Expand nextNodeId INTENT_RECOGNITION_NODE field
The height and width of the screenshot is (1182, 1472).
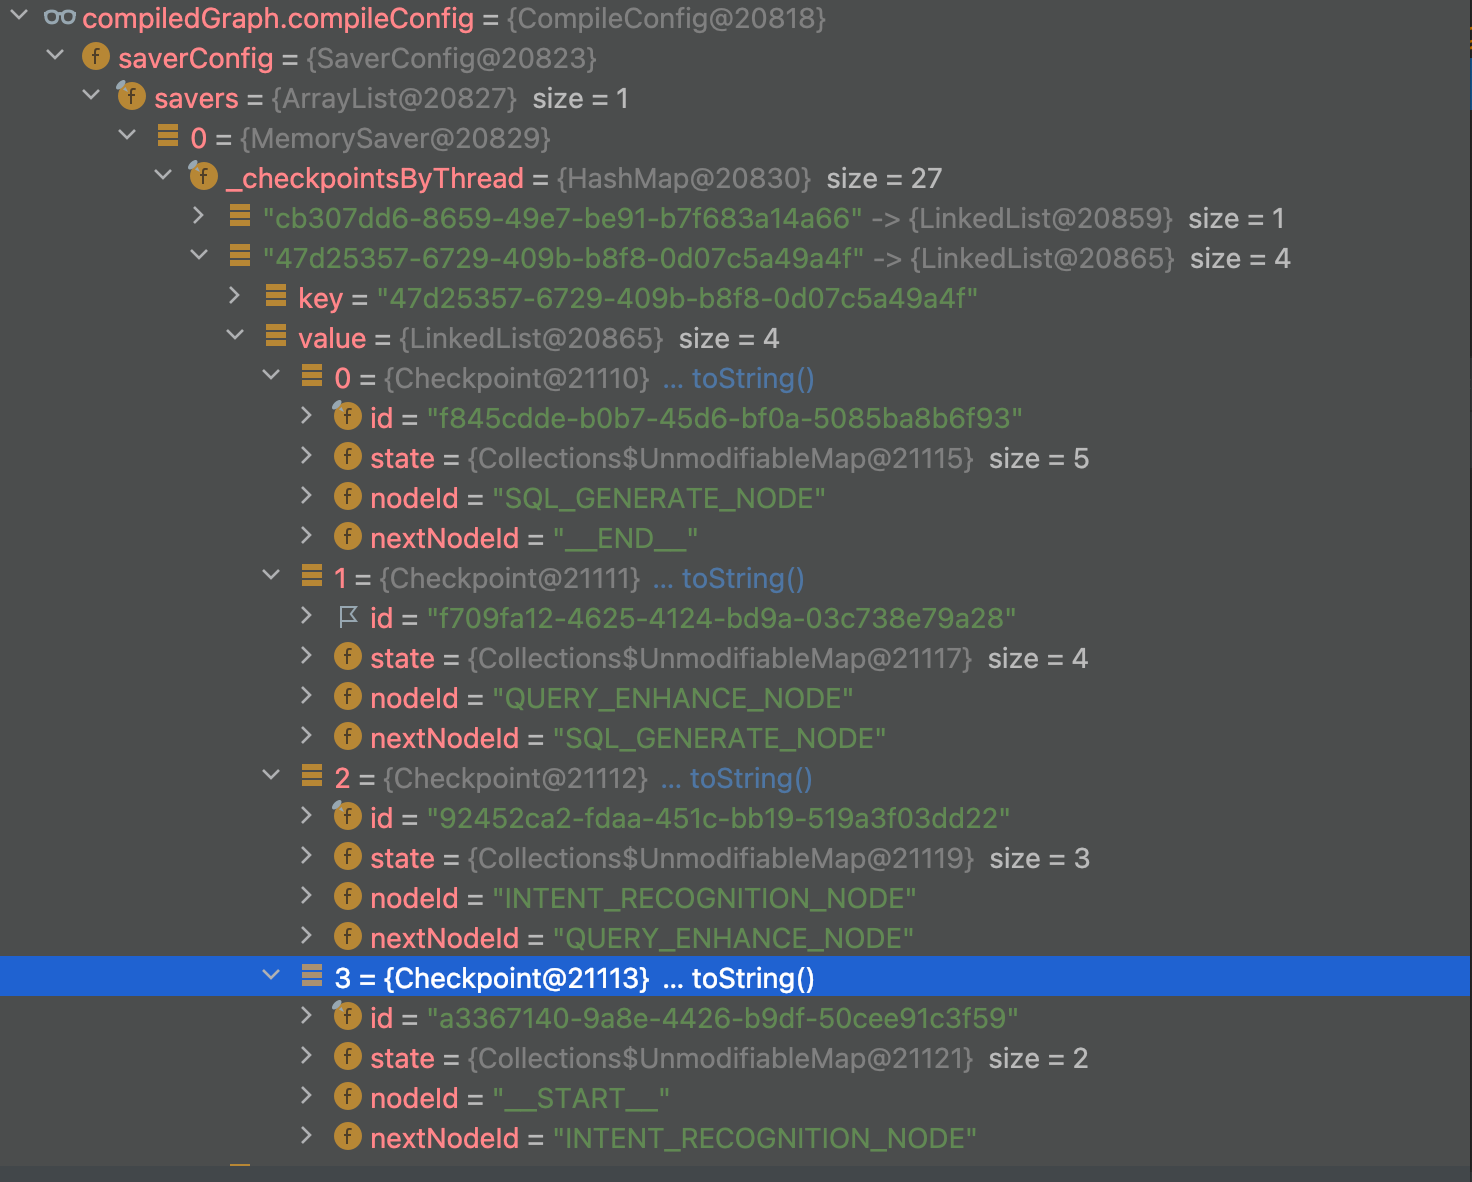click(x=307, y=1135)
